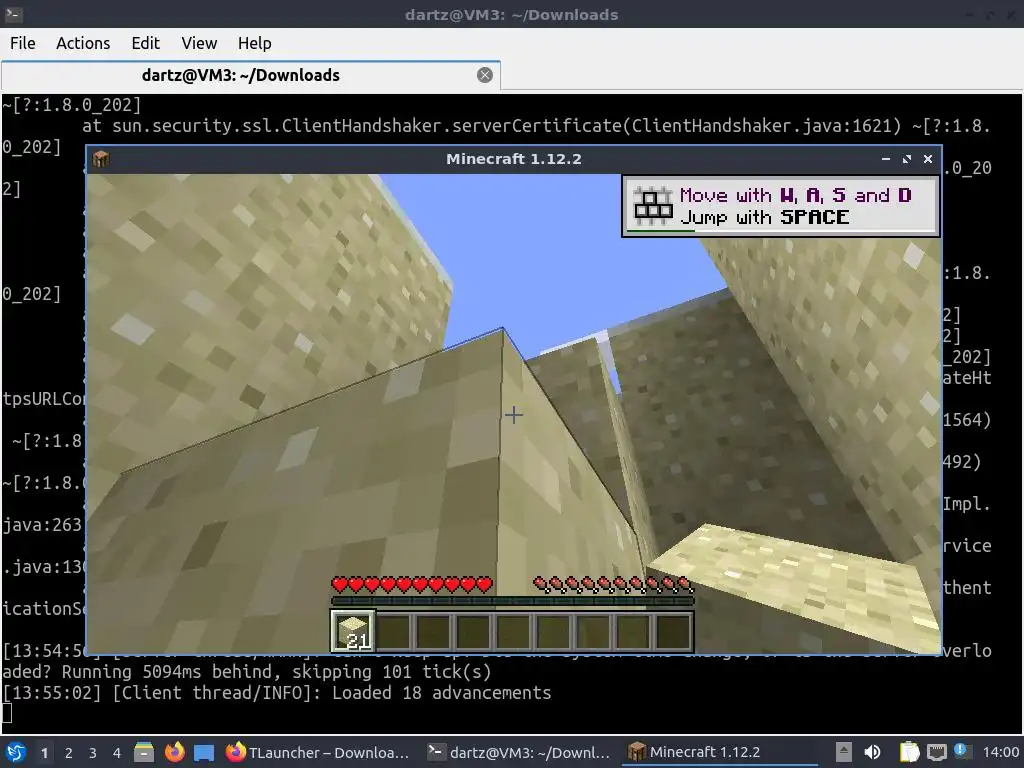Click the hunger drumsticks bar

613,584
